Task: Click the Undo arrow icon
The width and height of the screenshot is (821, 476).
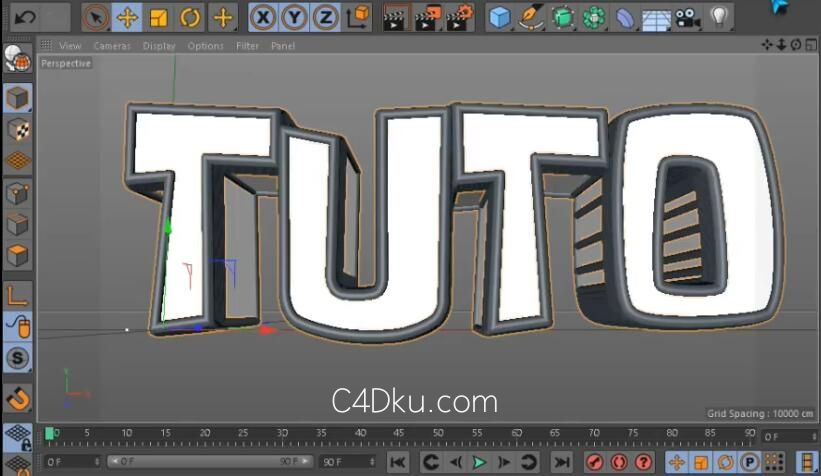Action: click(24, 17)
